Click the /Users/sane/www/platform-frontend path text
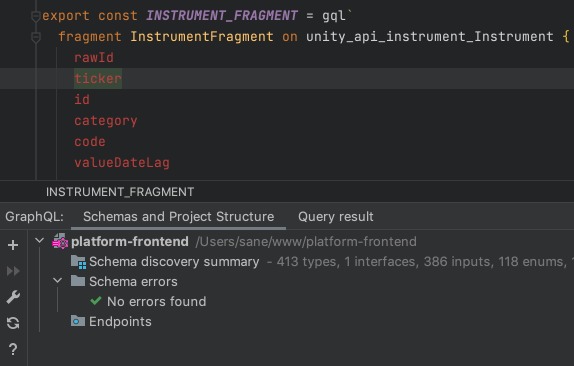Viewport: 574px width, 366px height. tap(306, 242)
